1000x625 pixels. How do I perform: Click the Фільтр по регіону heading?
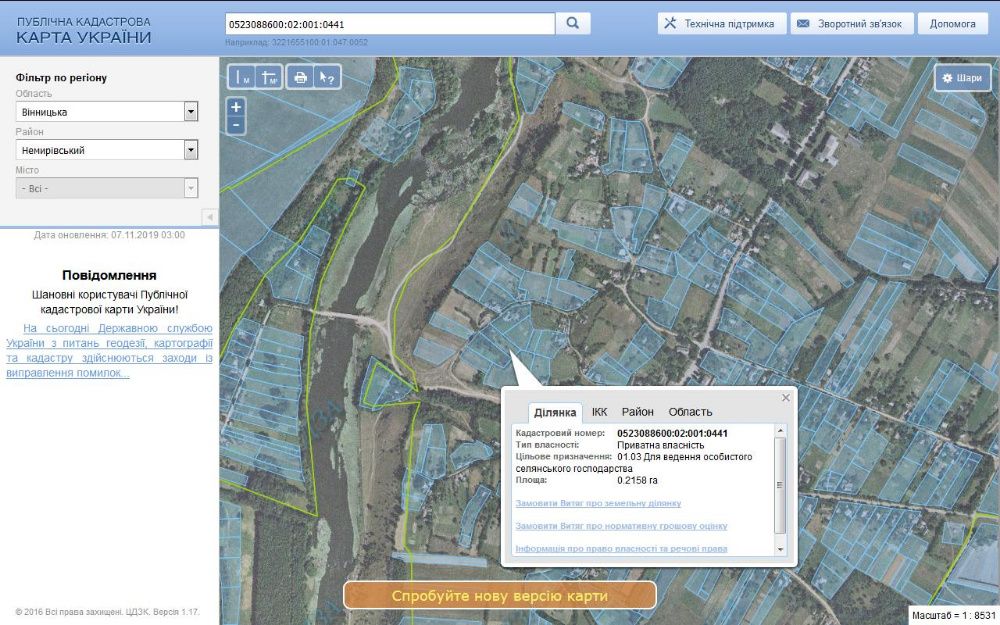point(61,78)
